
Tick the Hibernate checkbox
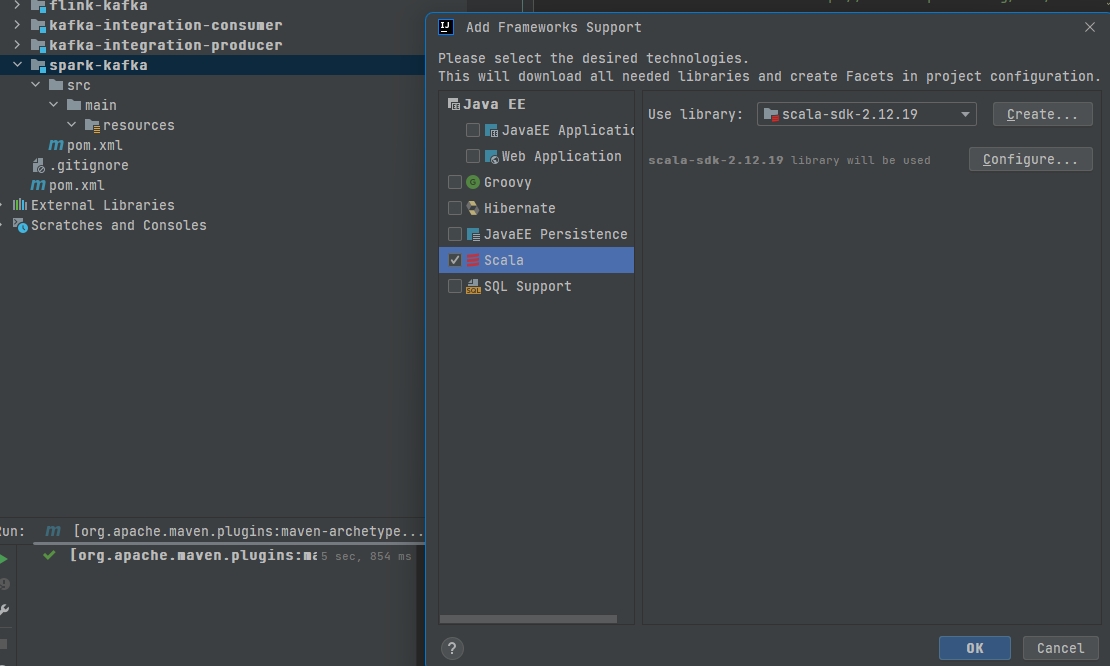click(x=455, y=208)
